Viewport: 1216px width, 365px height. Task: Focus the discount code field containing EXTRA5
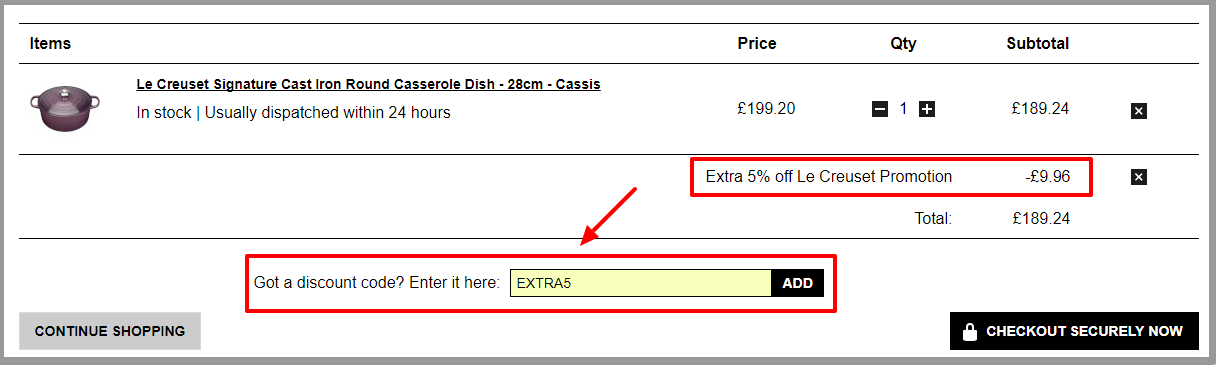click(641, 283)
